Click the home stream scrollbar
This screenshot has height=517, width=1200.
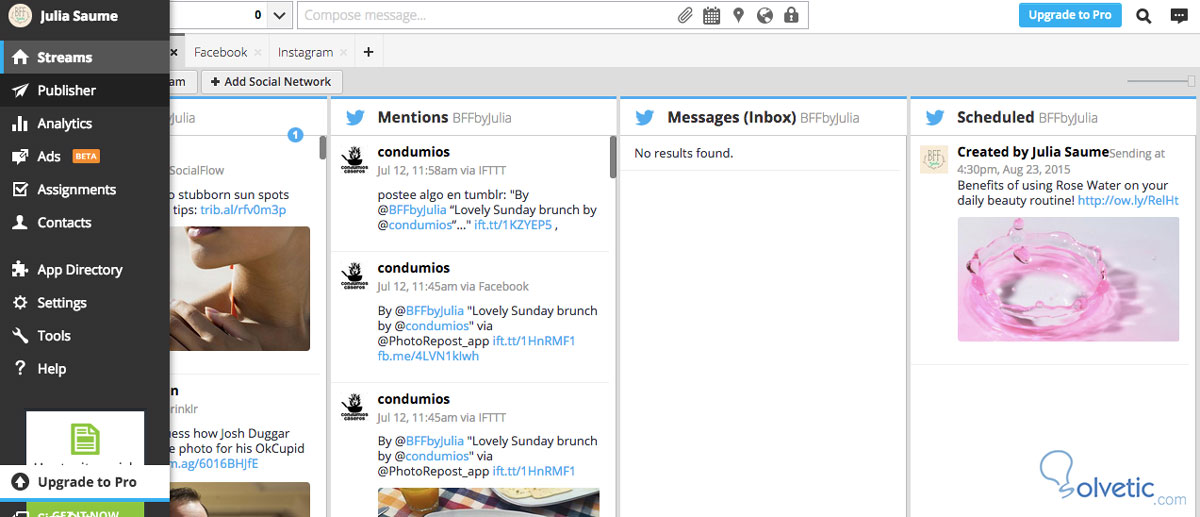[323, 148]
